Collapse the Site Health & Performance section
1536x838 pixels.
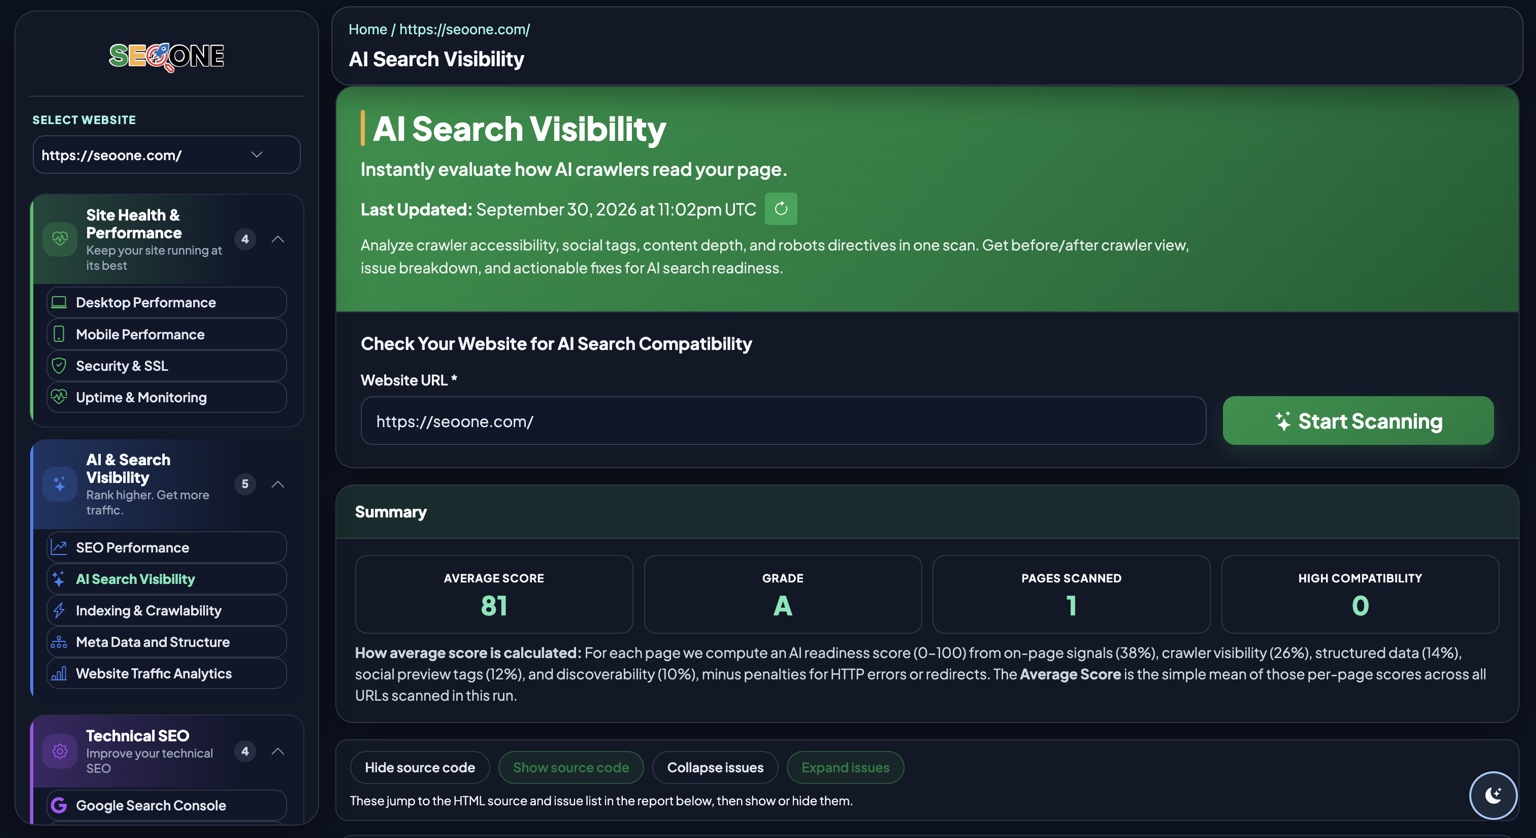click(278, 239)
